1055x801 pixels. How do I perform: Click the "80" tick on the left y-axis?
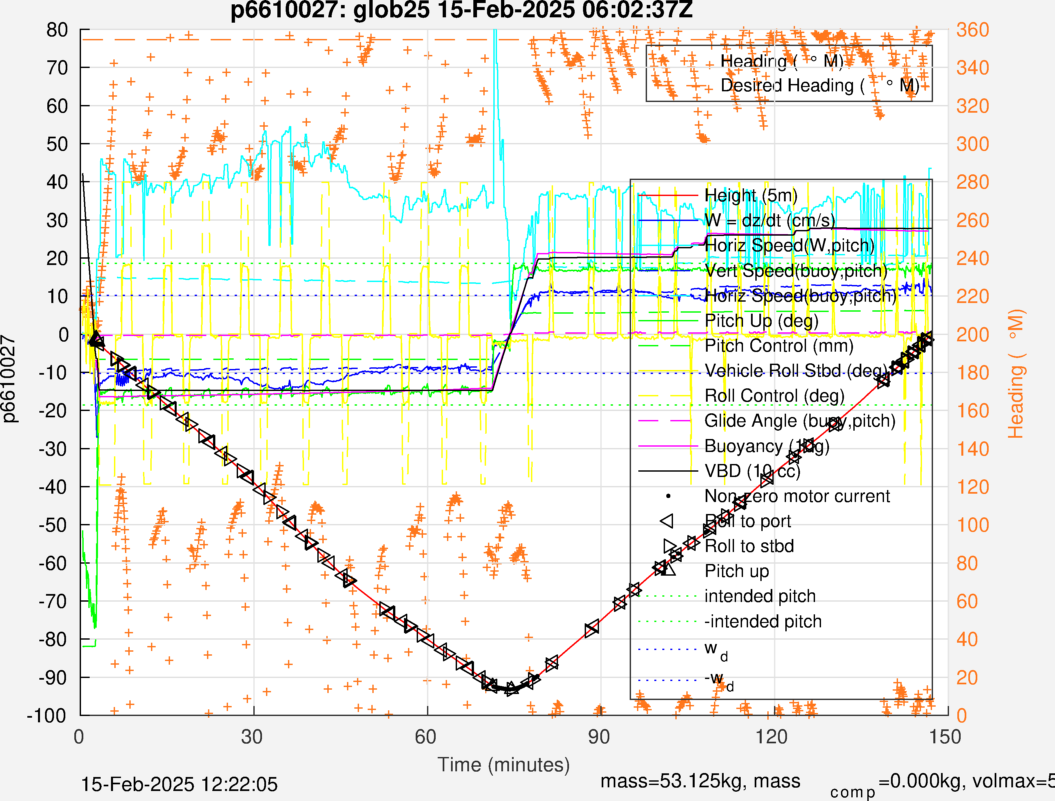tap(57, 30)
